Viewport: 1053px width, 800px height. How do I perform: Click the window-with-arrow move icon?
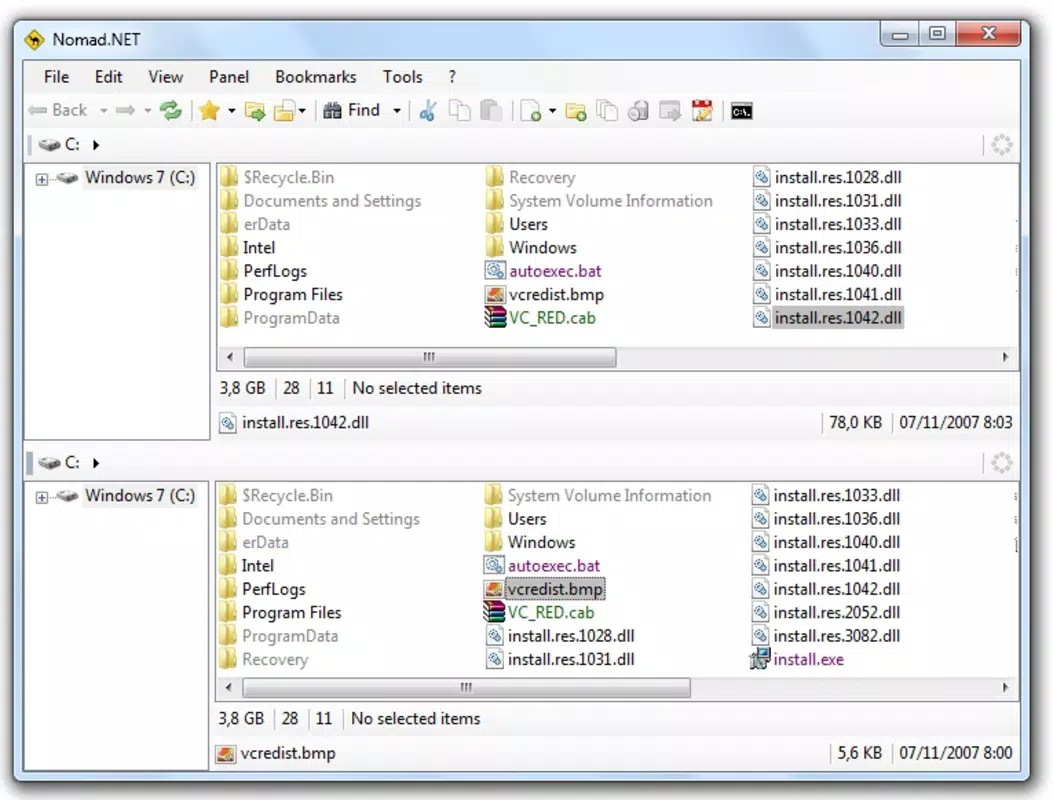(x=670, y=111)
